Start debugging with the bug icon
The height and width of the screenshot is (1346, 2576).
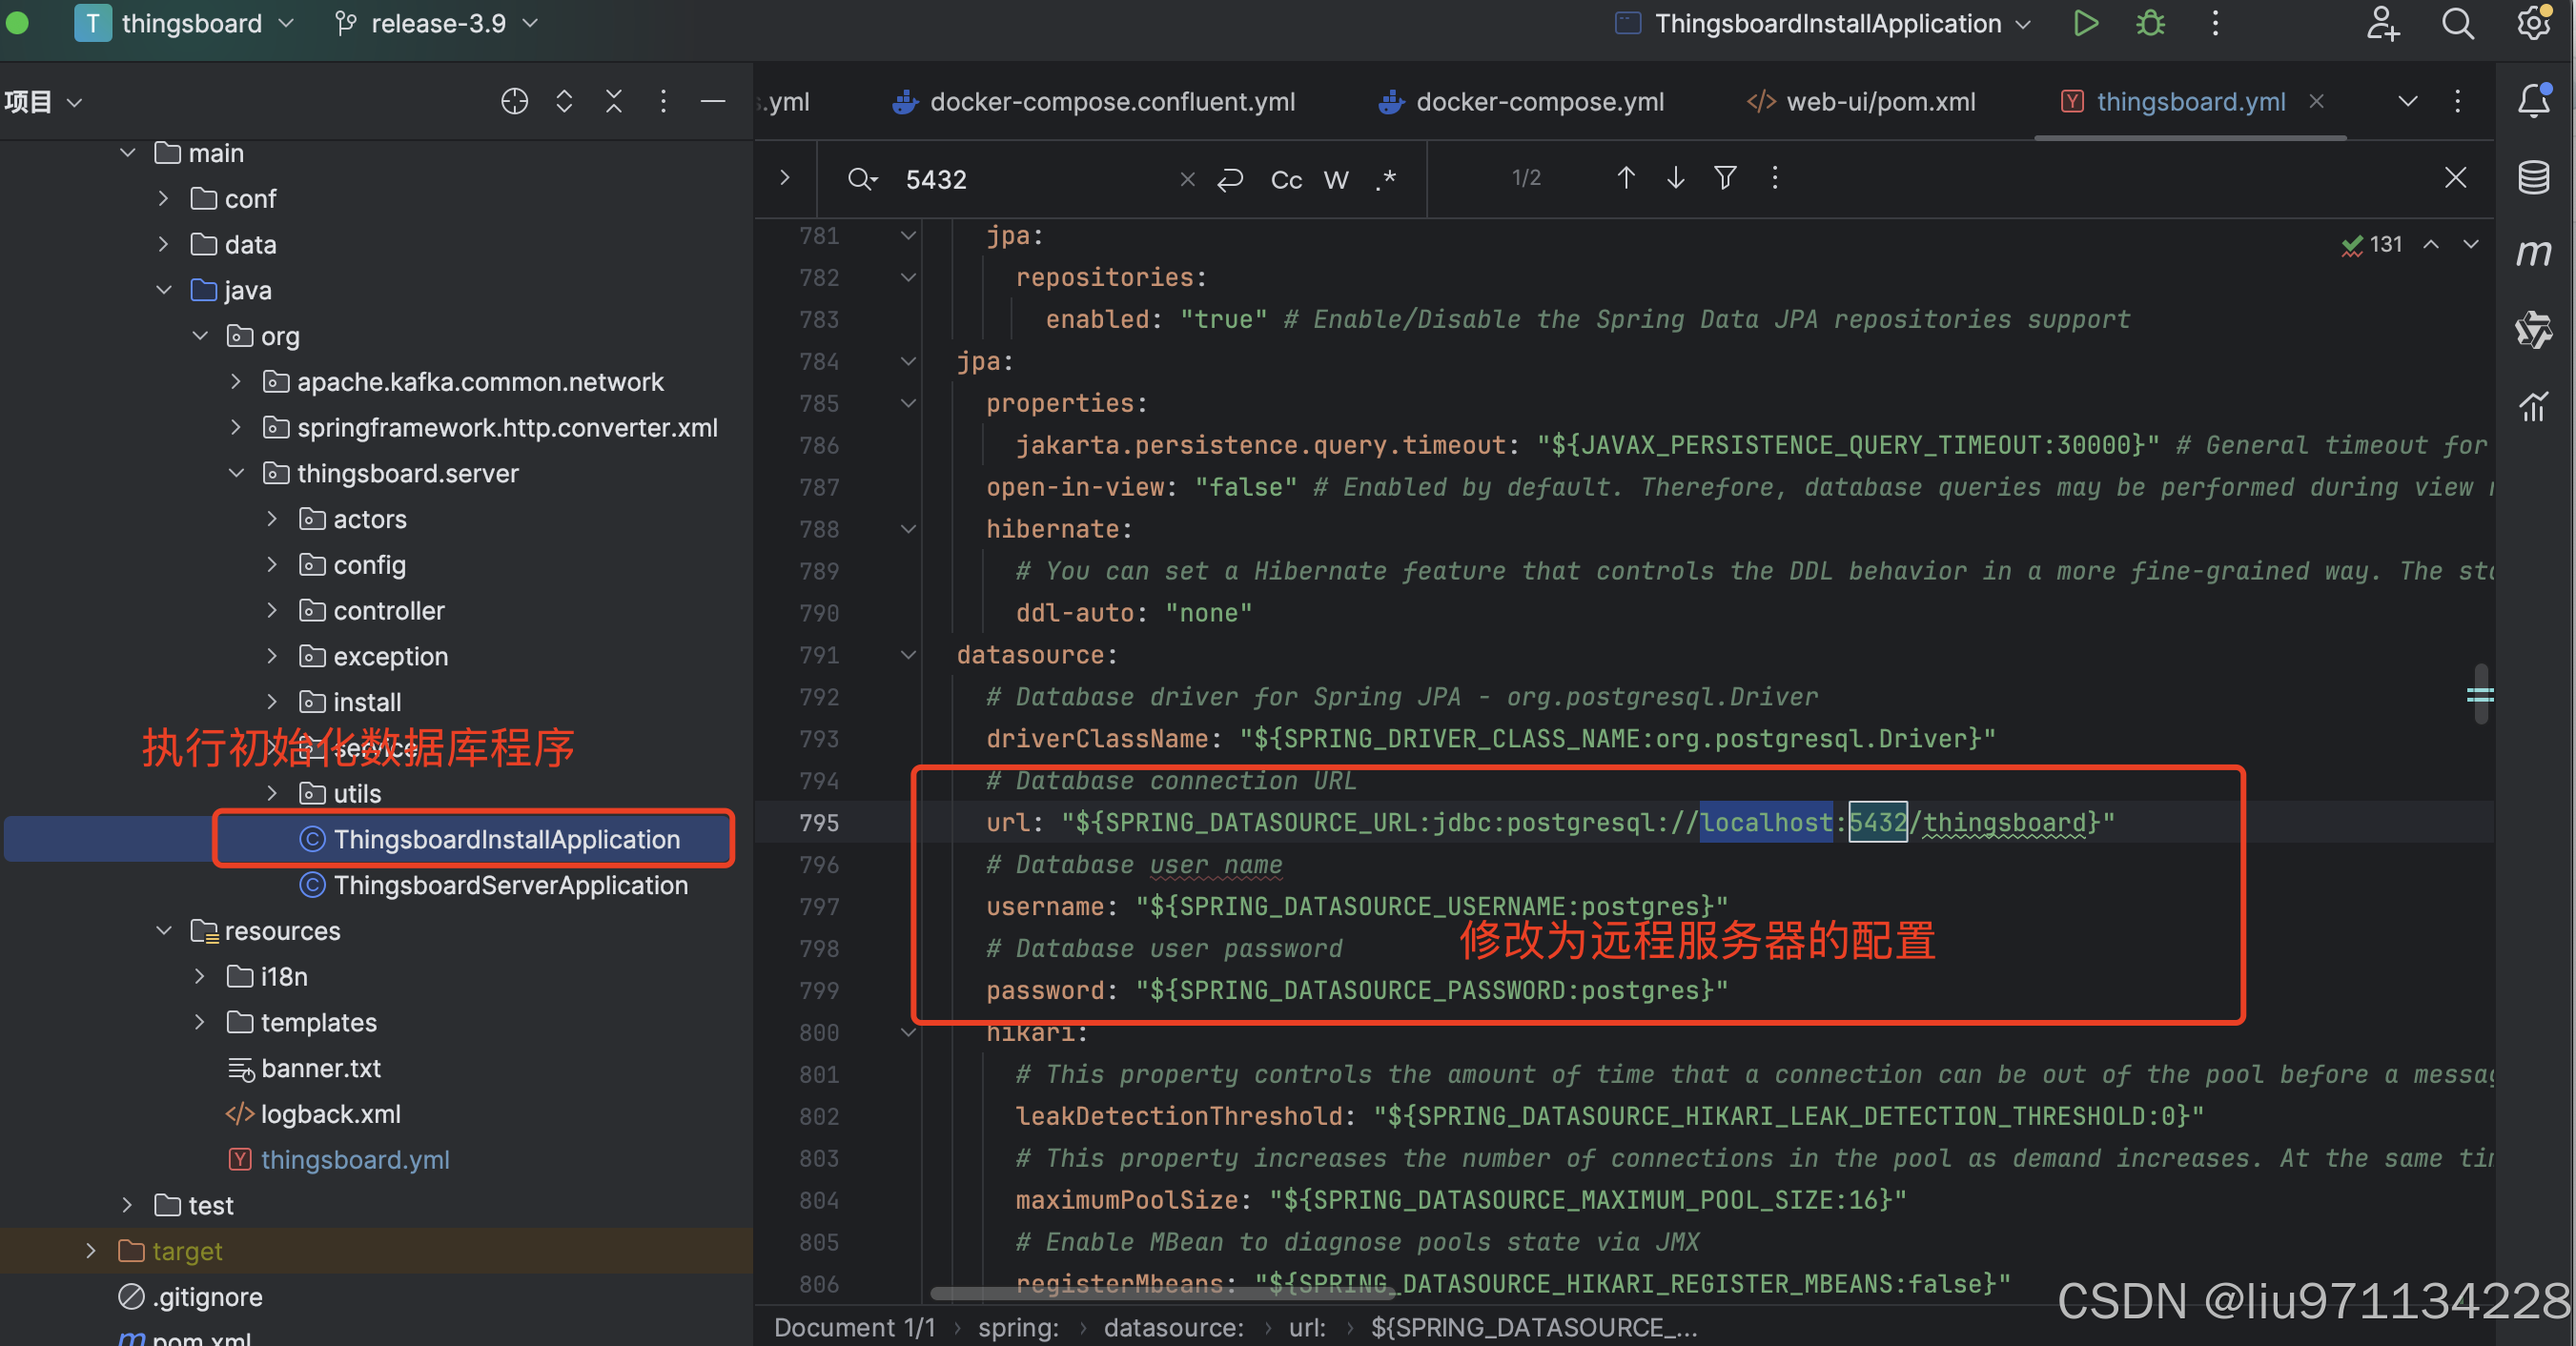(x=2149, y=23)
